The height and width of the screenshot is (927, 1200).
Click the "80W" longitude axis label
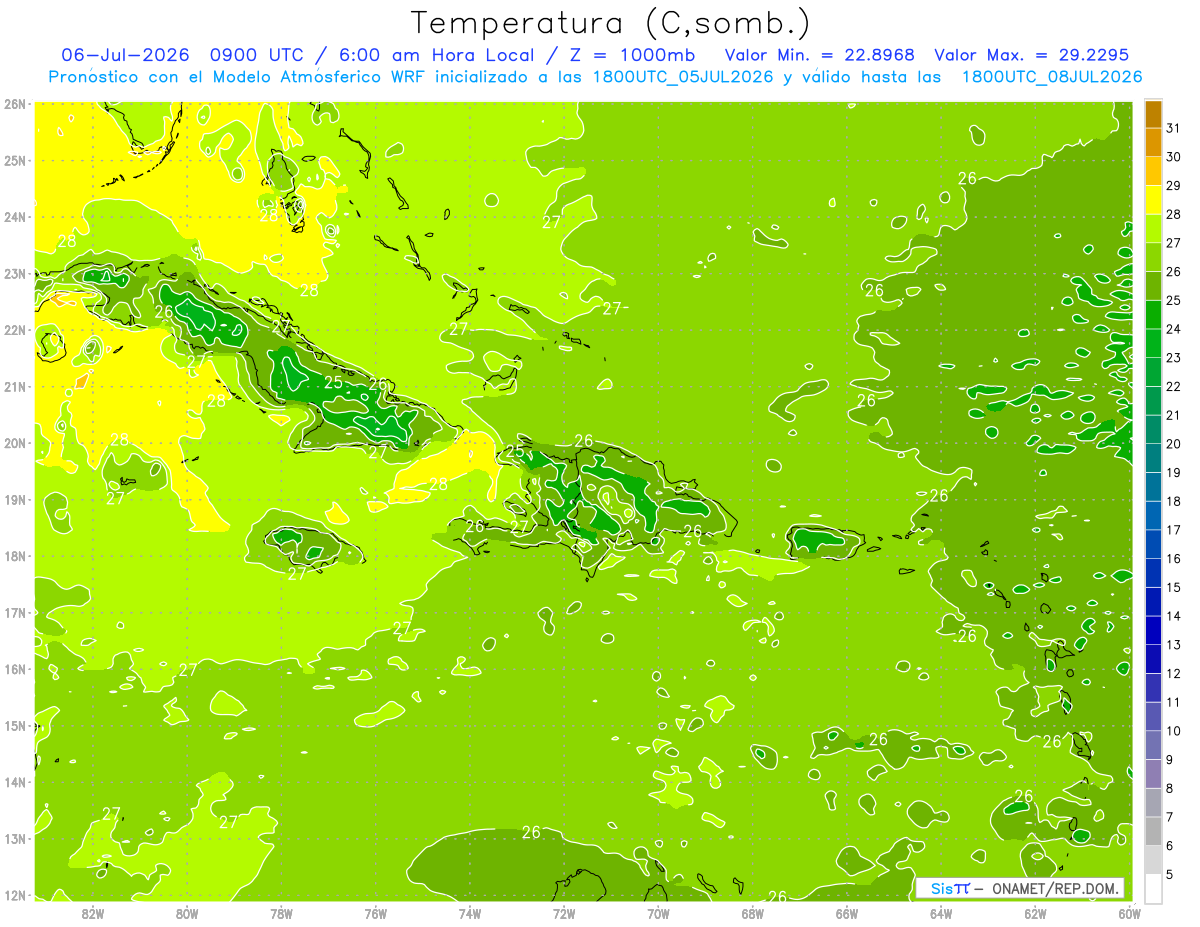point(187,913)
